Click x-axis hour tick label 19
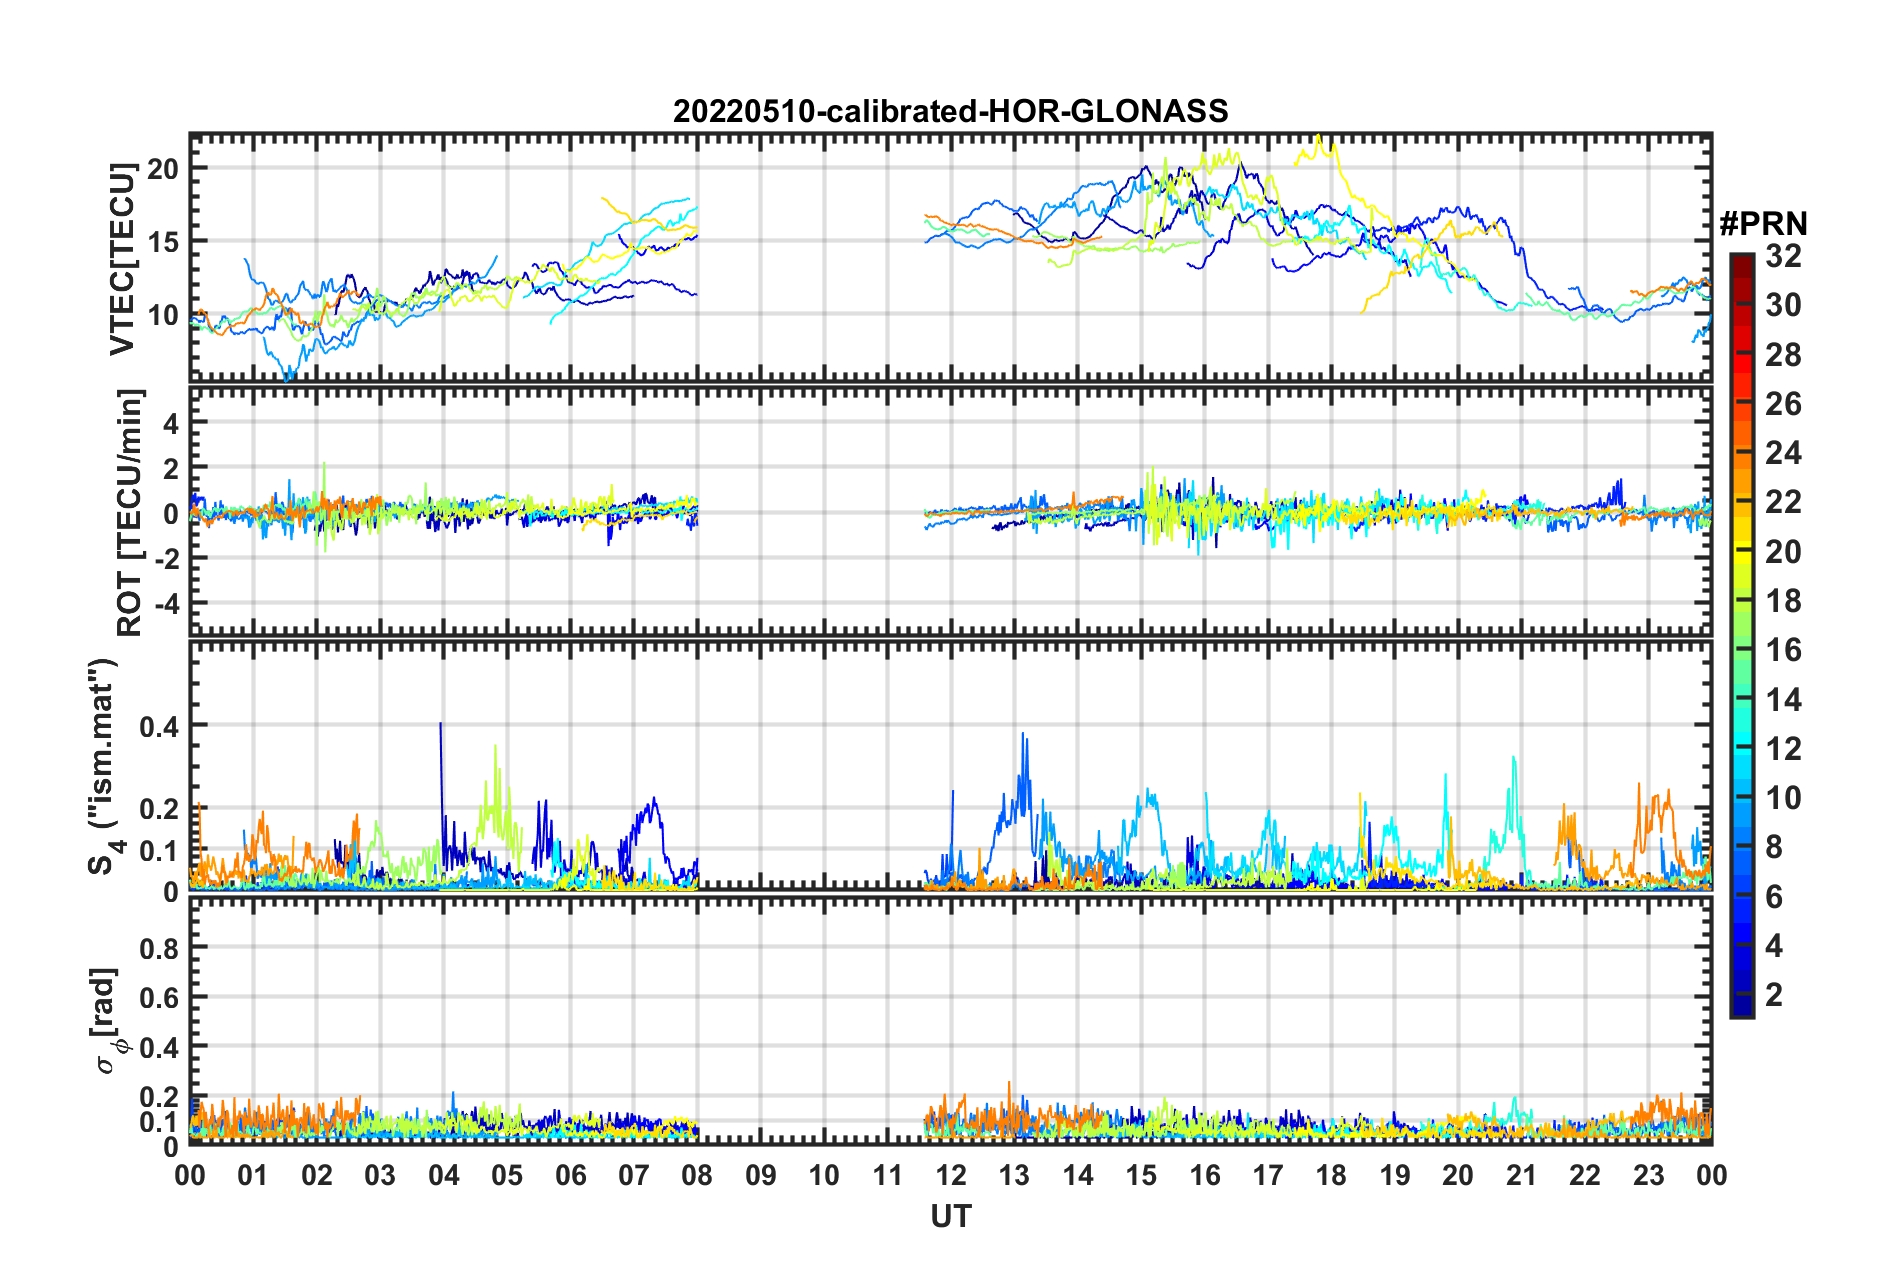This screenshot has height=1272, width=1902. coord(1394,1175)
